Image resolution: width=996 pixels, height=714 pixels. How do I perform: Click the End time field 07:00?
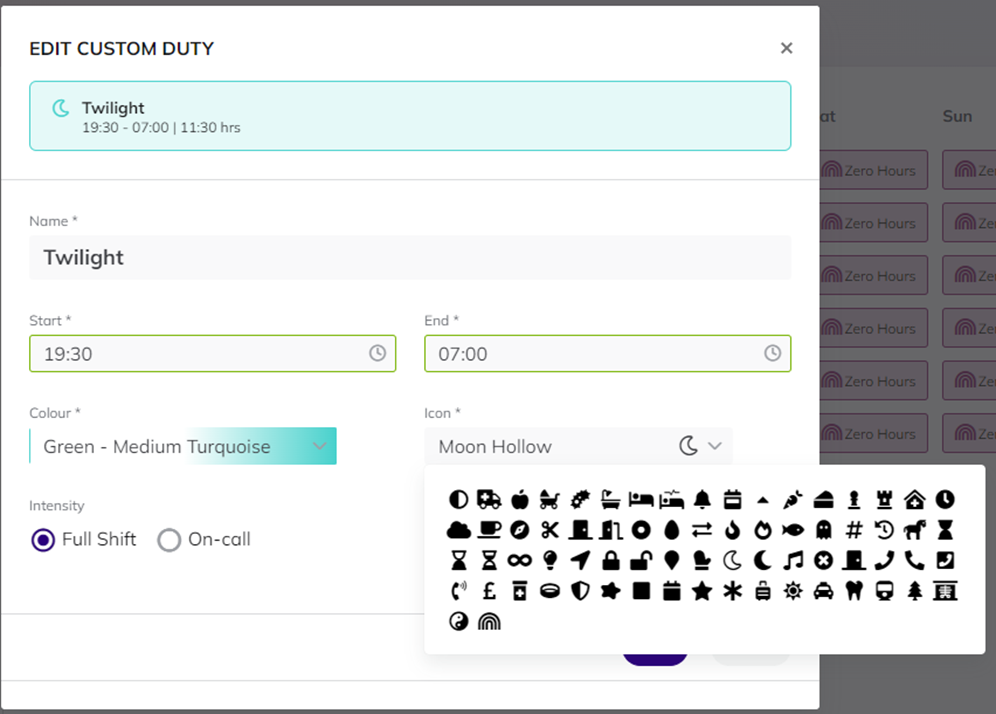coord(607,353)
